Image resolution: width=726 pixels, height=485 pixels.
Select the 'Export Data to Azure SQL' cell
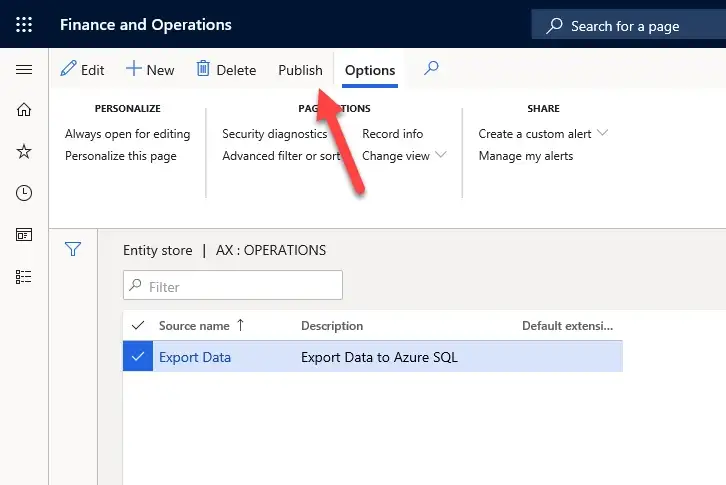379,357
